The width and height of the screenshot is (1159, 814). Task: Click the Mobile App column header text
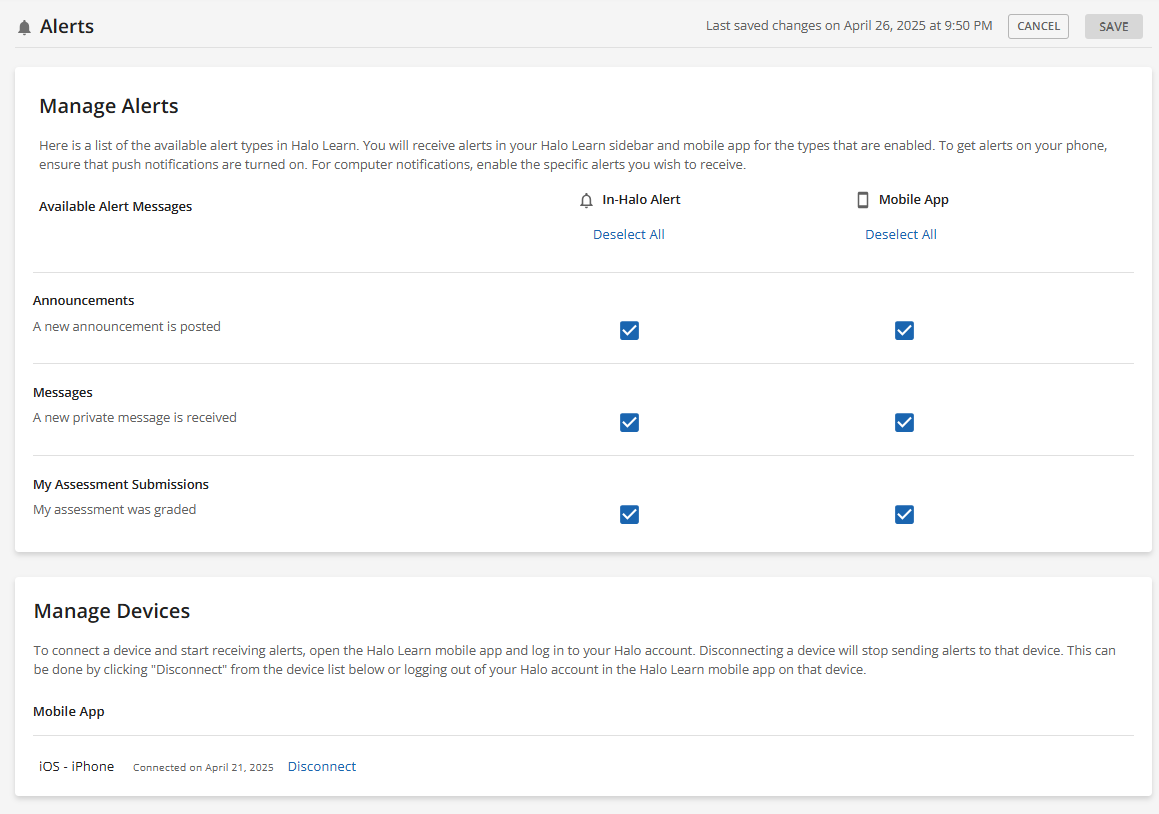click(914, 200)
